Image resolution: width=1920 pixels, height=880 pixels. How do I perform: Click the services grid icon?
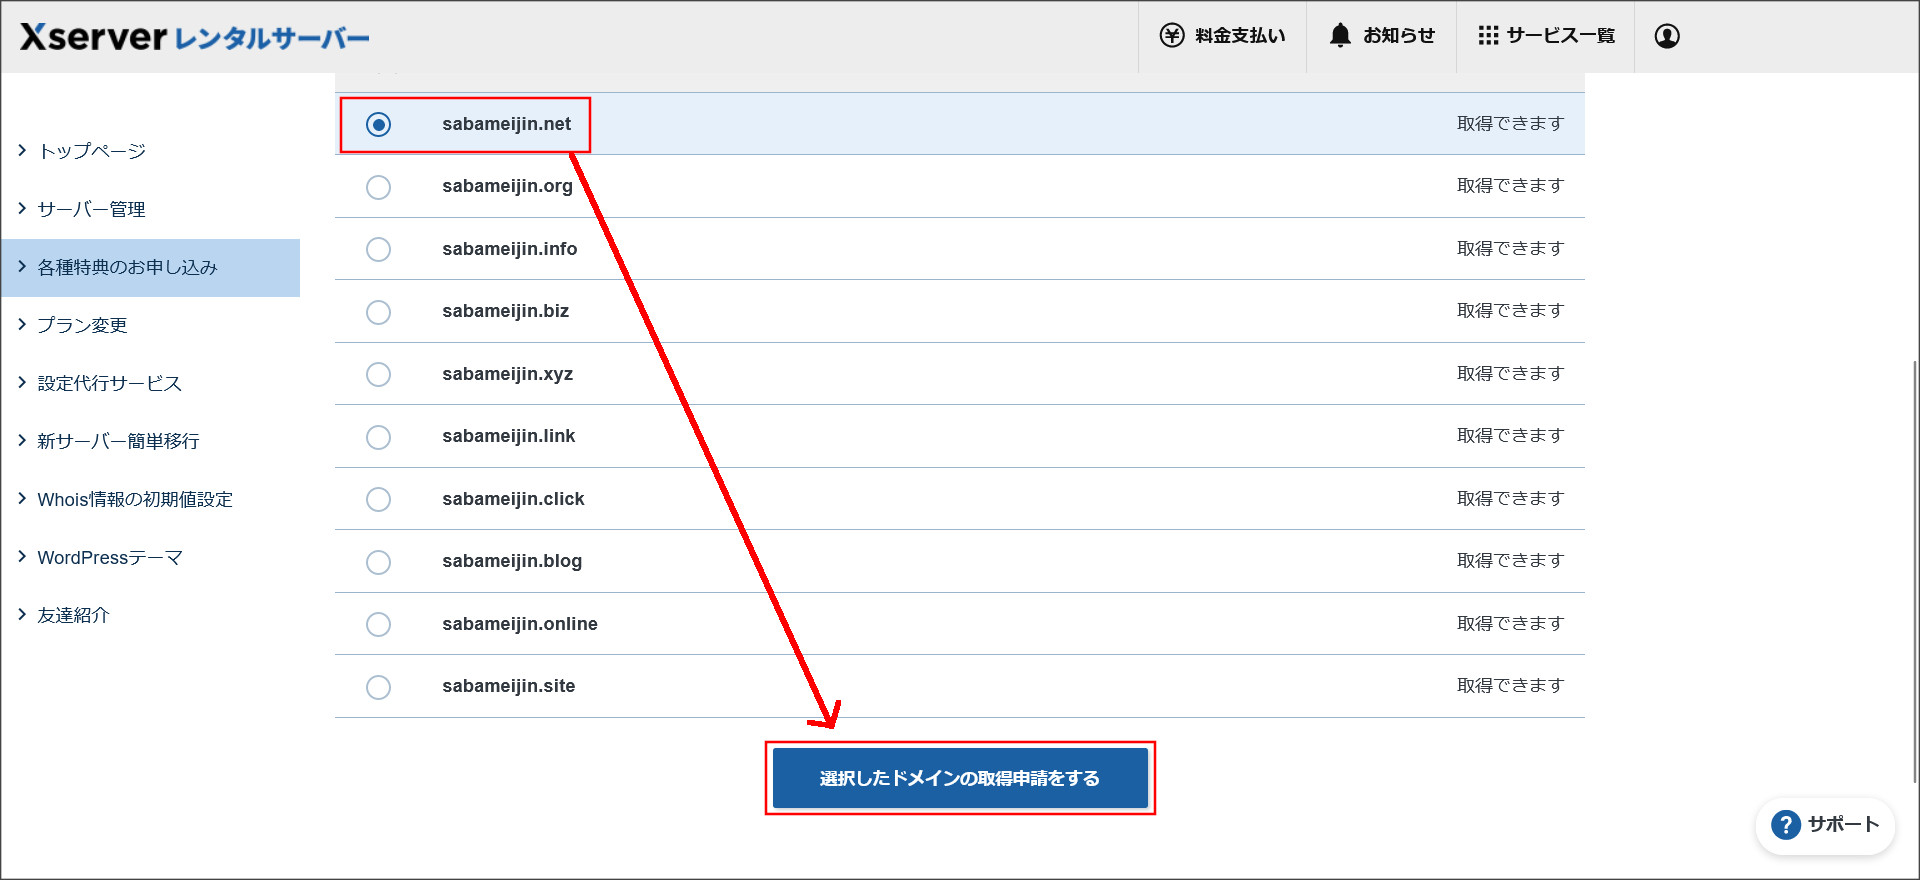coord(1488,36)
